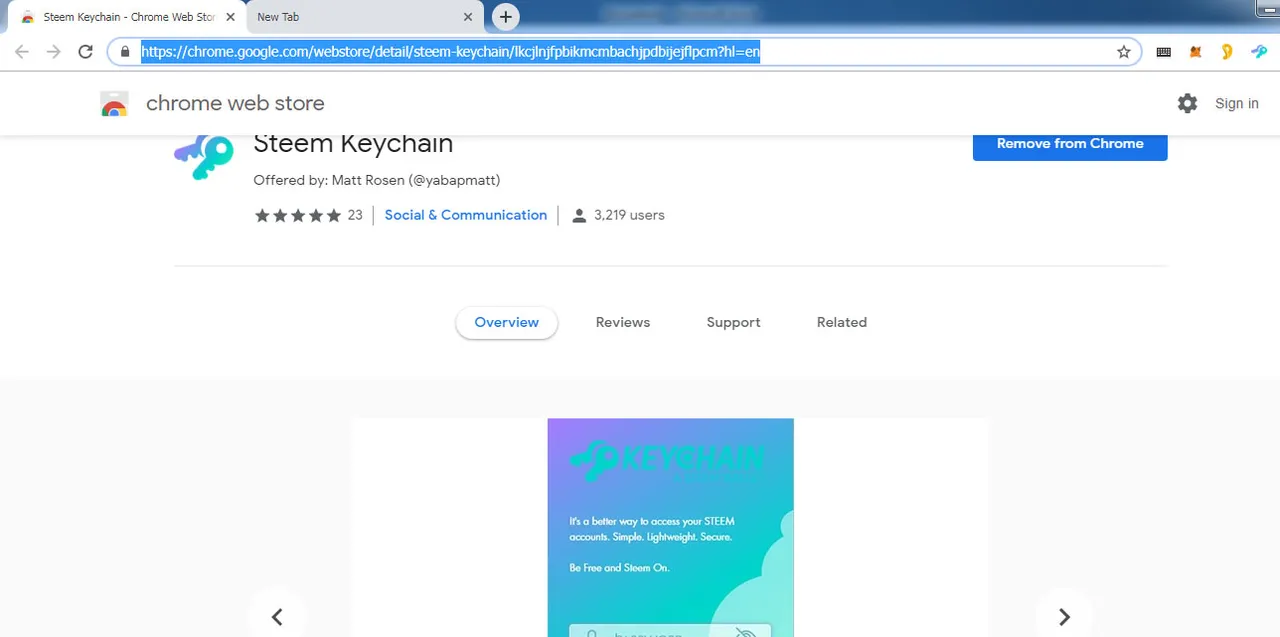Open the 23 ratings count
The width and height of the screenshot is (1280, 637).
(355, 215)
